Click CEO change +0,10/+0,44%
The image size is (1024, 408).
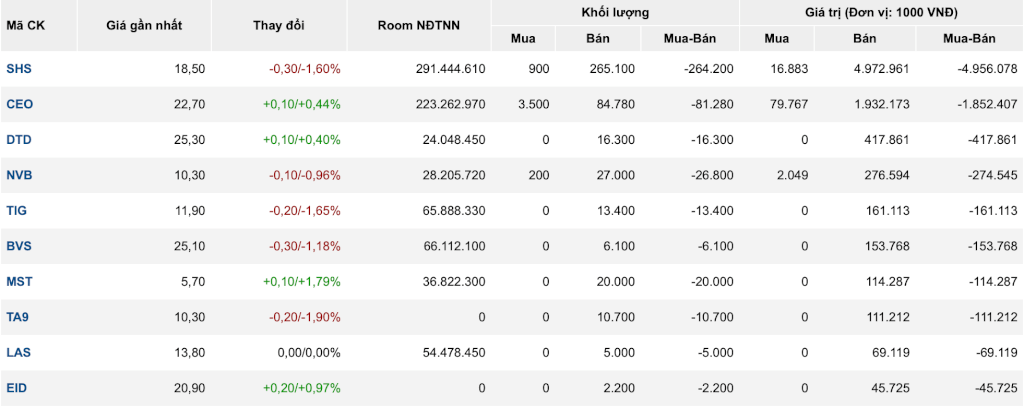click(302, 104)
